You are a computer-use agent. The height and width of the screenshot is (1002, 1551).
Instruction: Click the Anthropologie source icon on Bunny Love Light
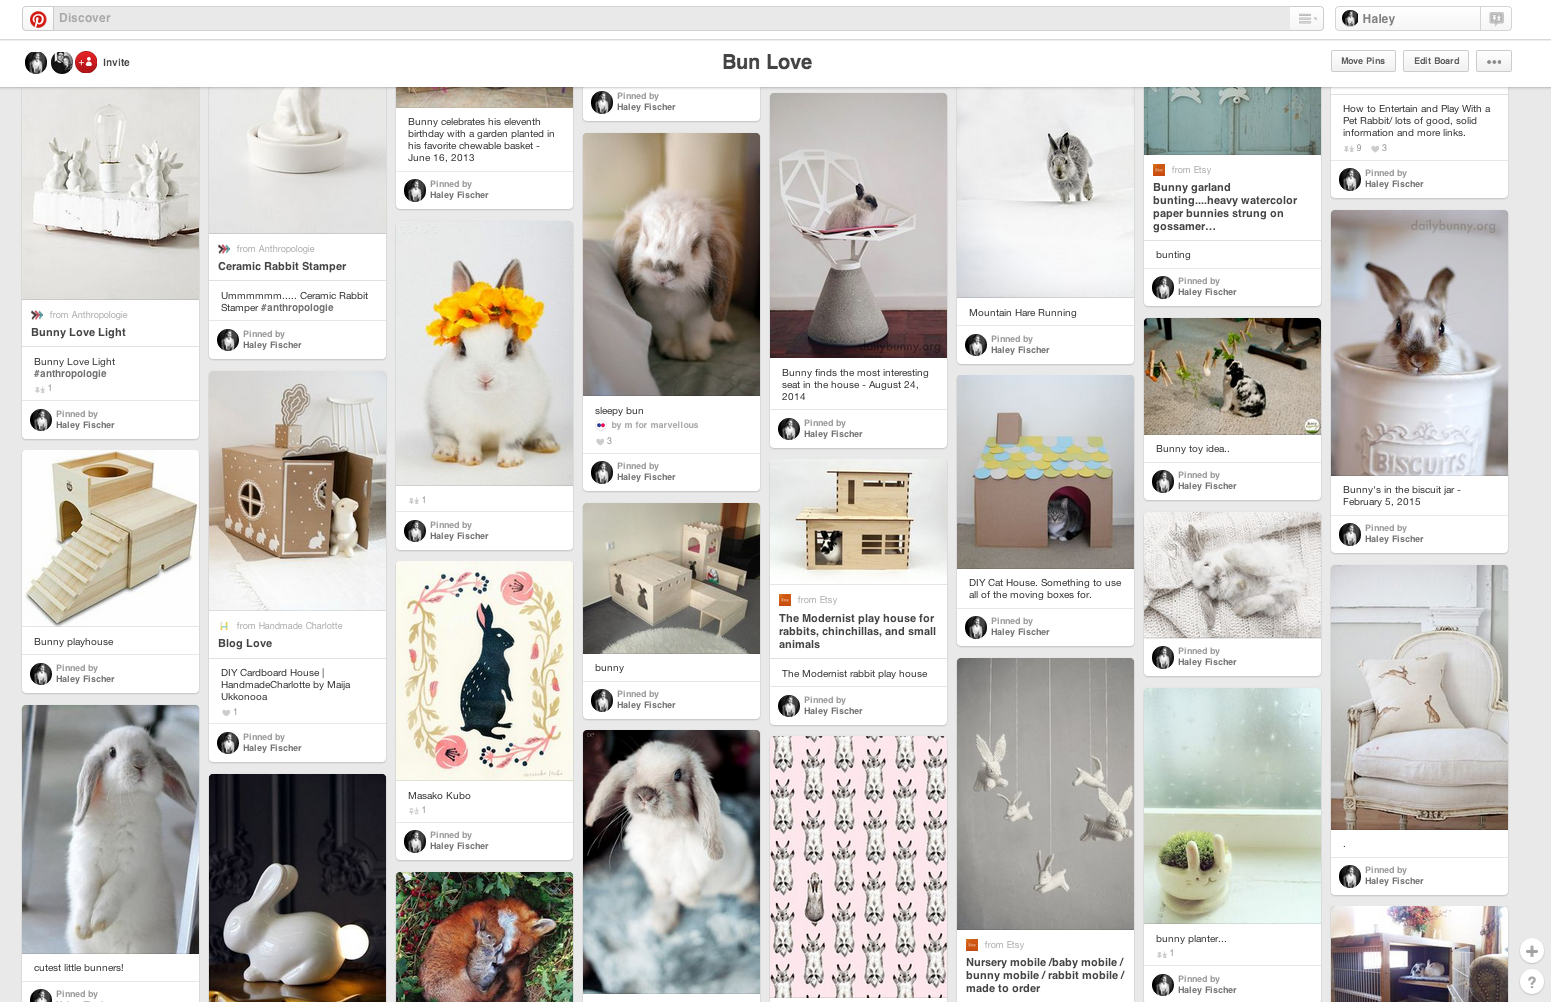37,315
